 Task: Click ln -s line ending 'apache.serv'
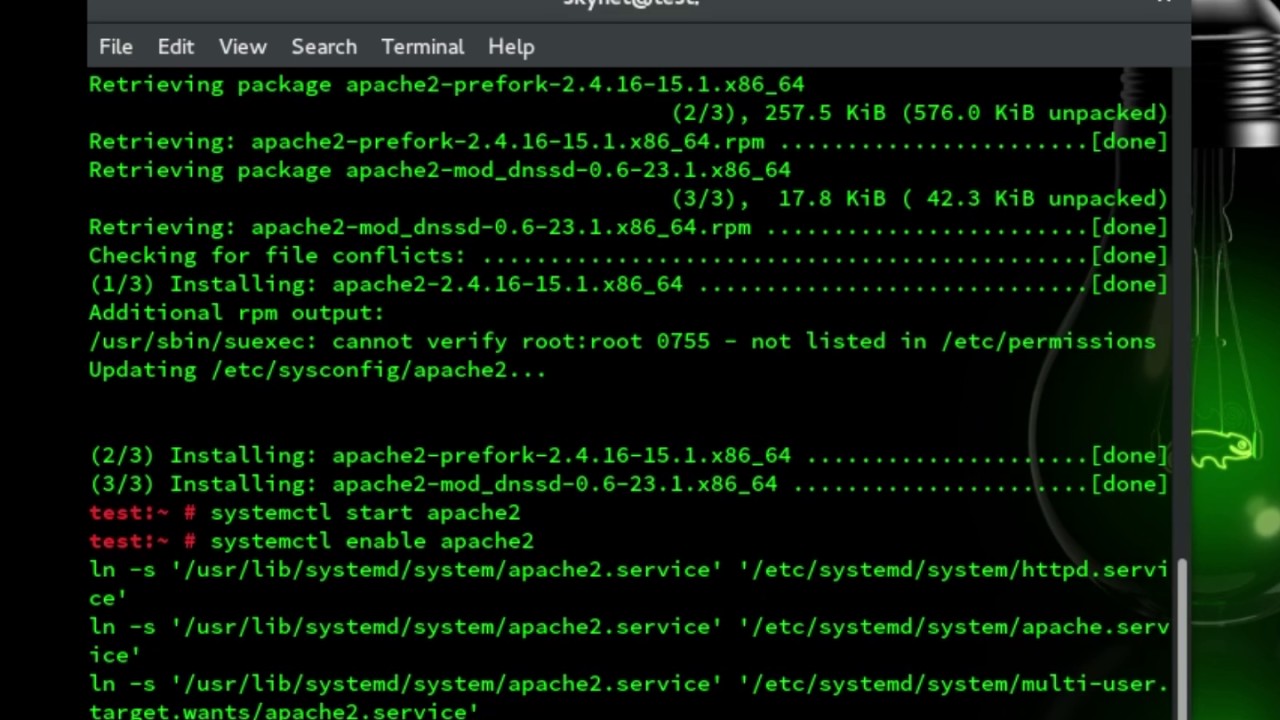[628, 627]
